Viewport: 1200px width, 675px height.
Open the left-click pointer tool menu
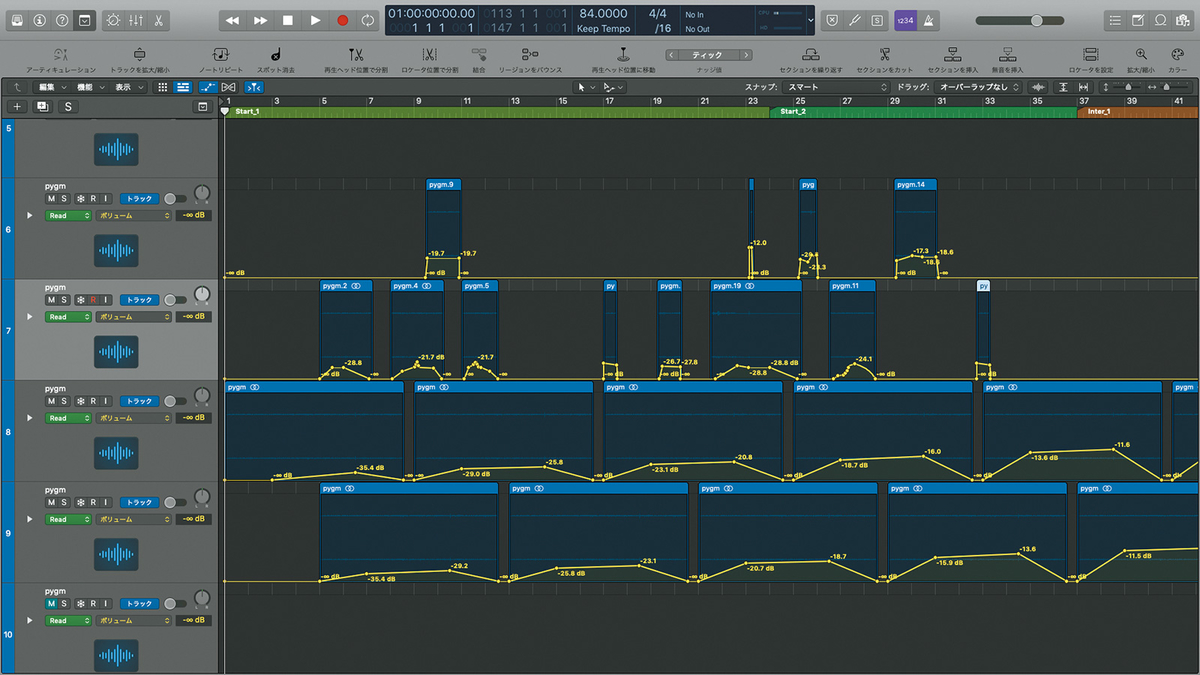point(584,87)
